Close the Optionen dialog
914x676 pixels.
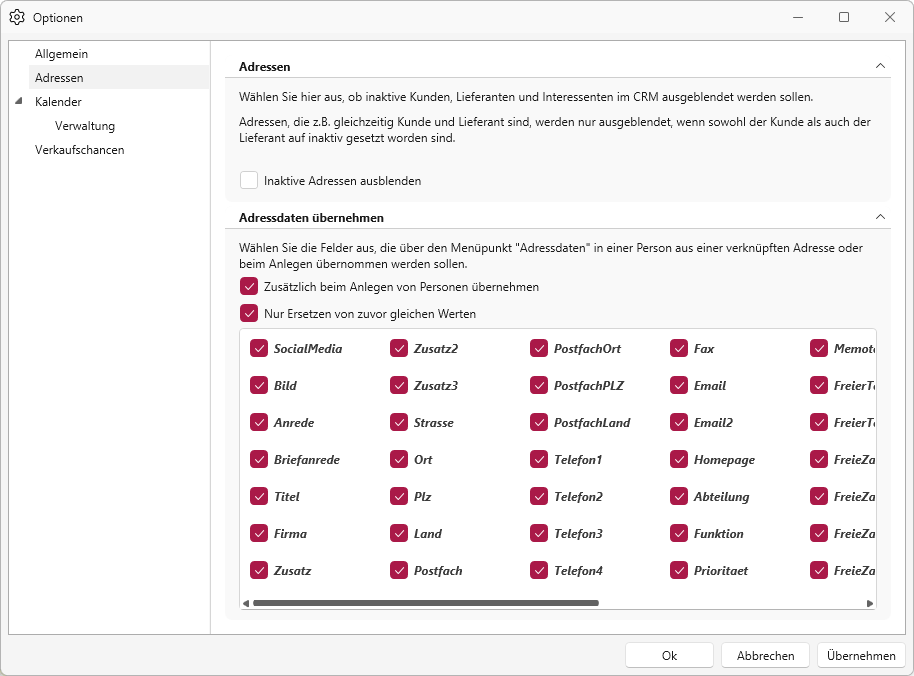click(x=890, y=17)
